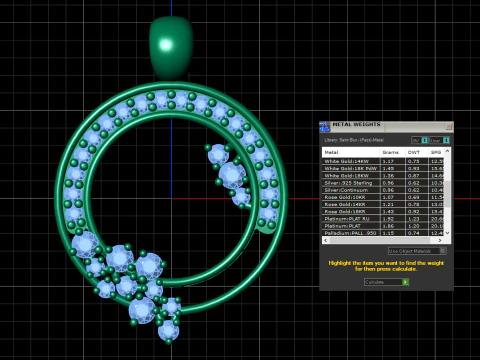Select the Rose Gold 18KR row
Screen dimensions: 480x360
383,212
